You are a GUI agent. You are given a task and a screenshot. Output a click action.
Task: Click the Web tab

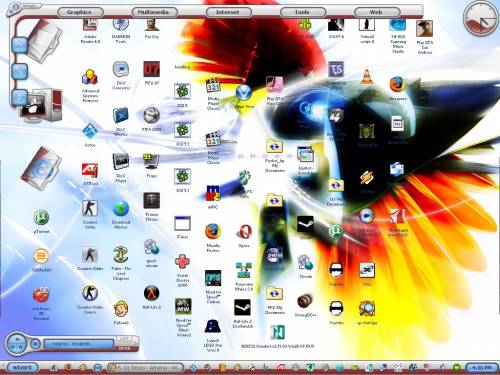(376, 12)
